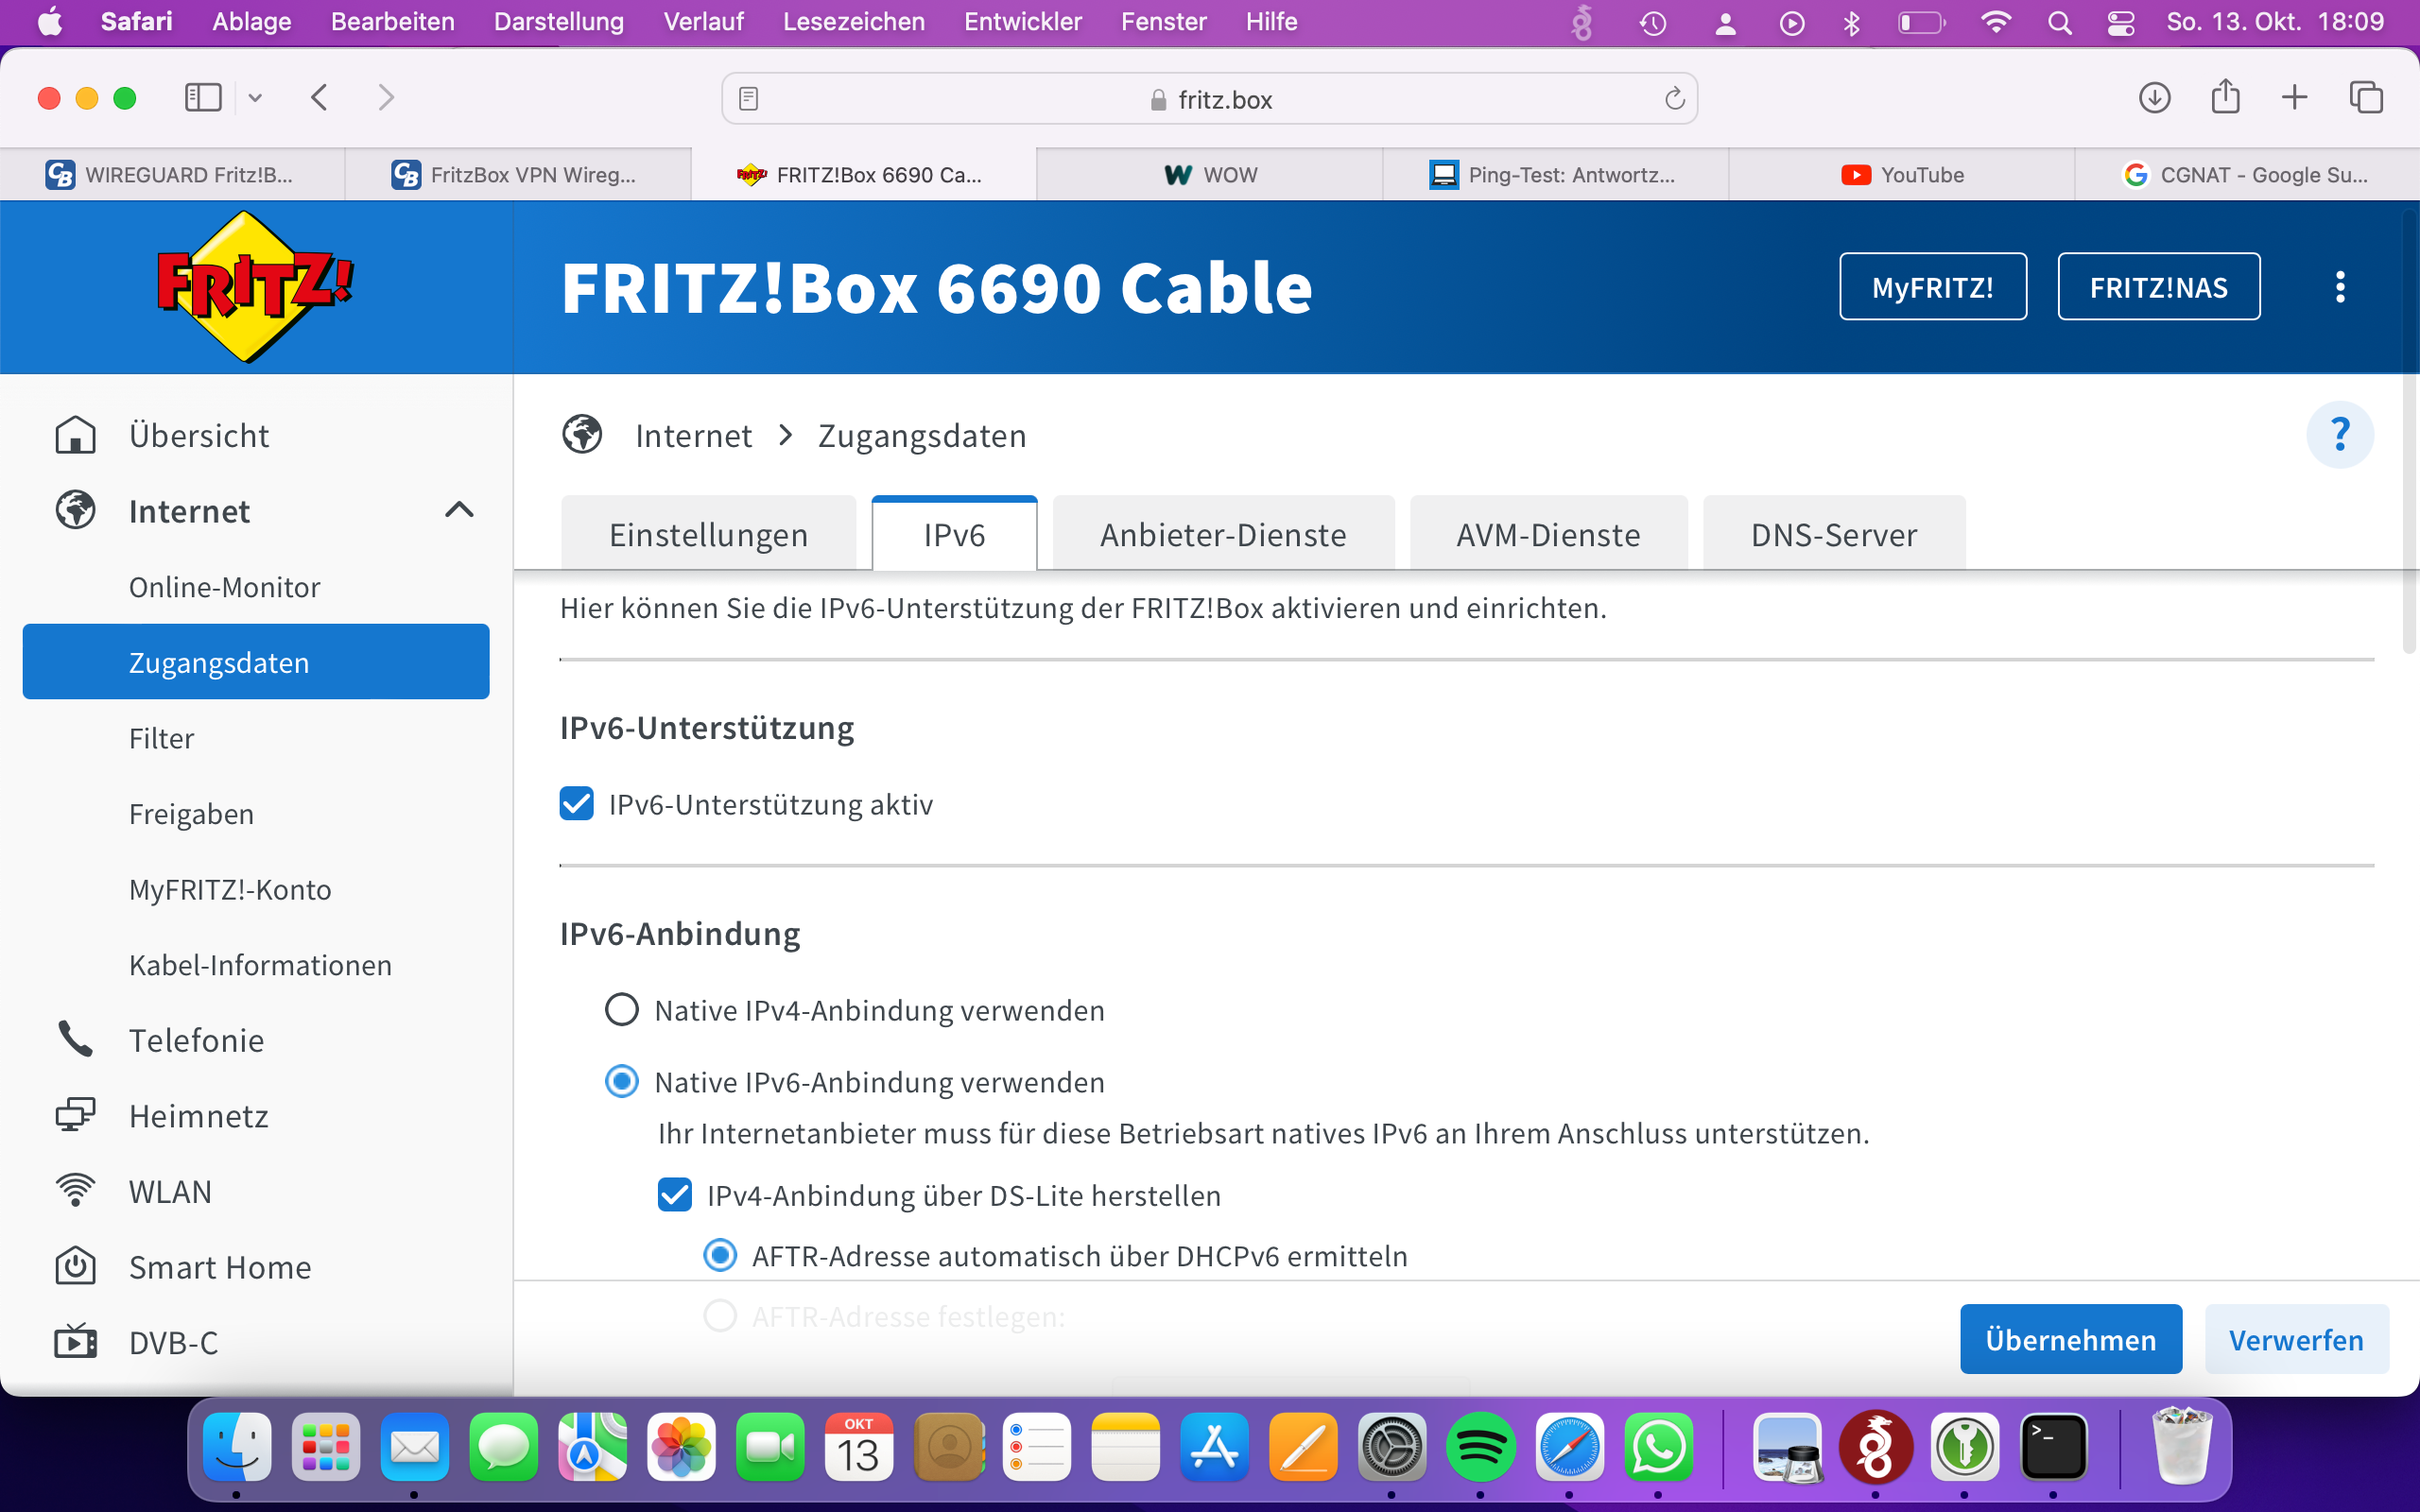Click the Safari share icon
The width and height of the screenshot is (2420, 1512).
pyautogui.click(x=2225, y=98)
